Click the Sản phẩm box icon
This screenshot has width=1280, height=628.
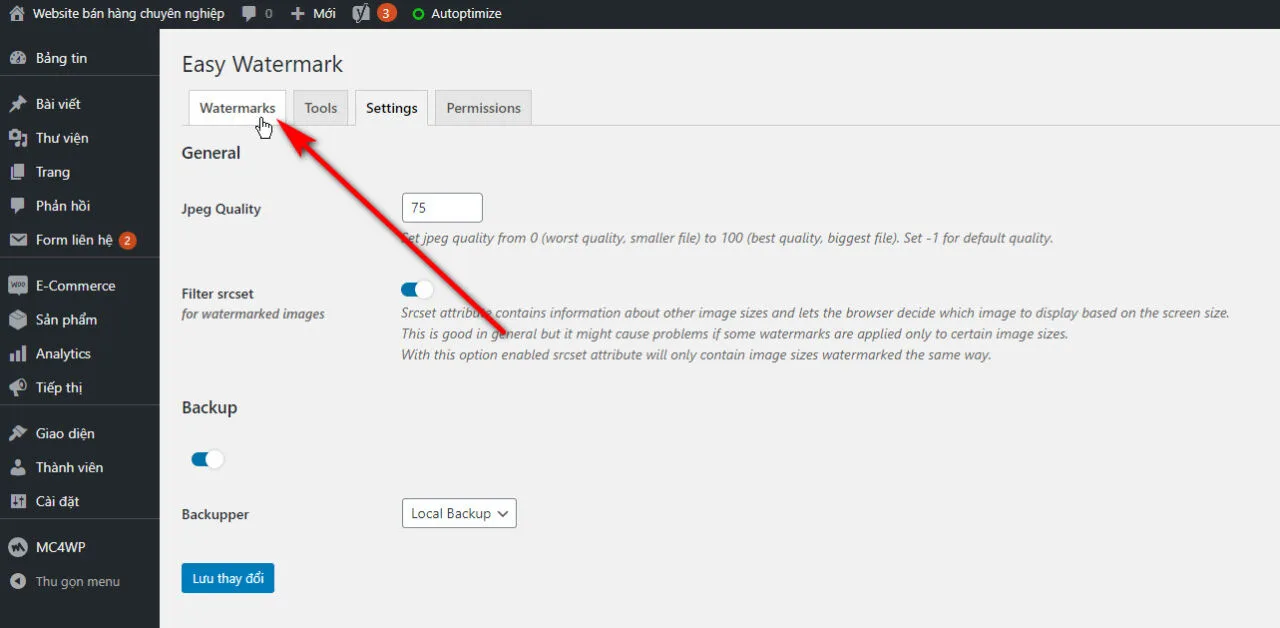point(18,320)
